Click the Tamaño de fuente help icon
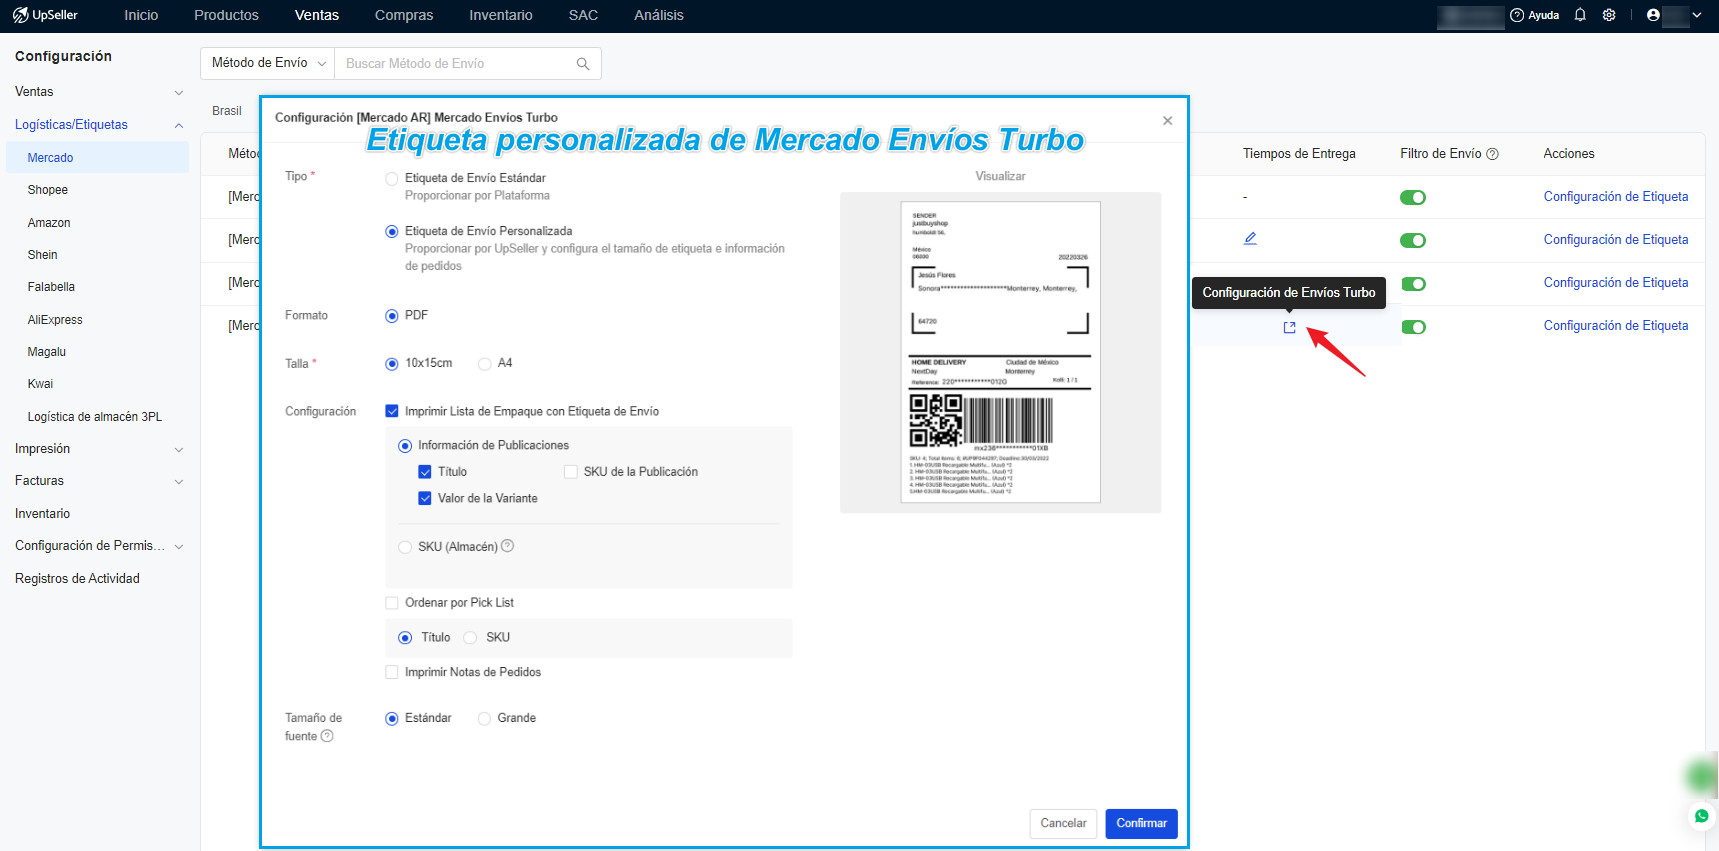This screenshot has width=1719, height=851. click(327, 736)
